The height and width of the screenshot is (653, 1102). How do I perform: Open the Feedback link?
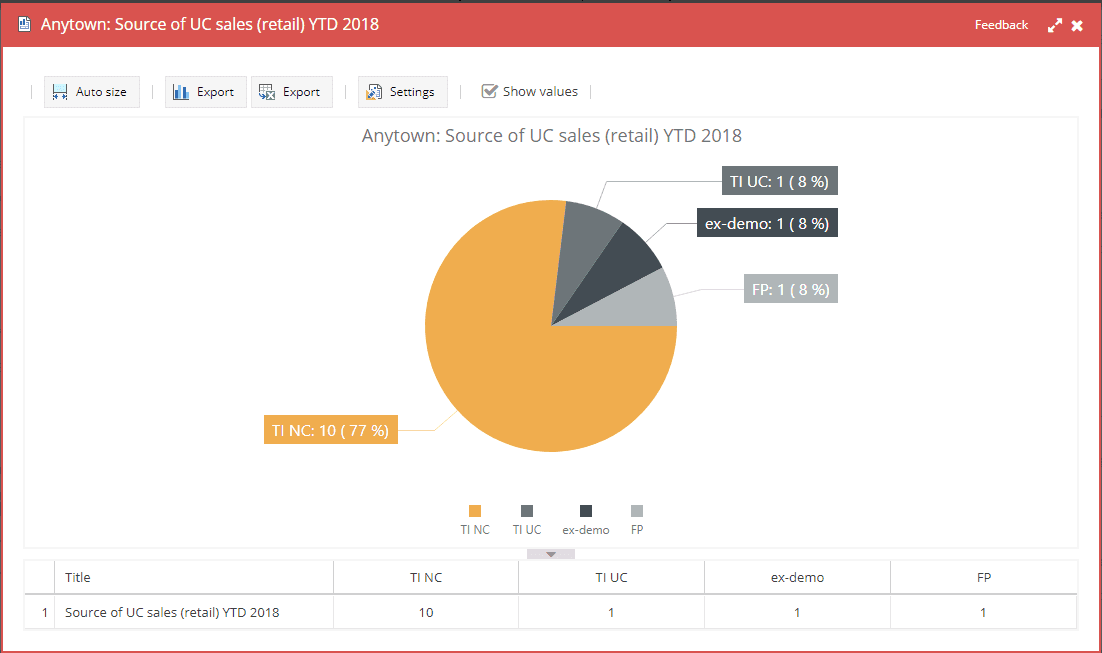pos(1001,25)
